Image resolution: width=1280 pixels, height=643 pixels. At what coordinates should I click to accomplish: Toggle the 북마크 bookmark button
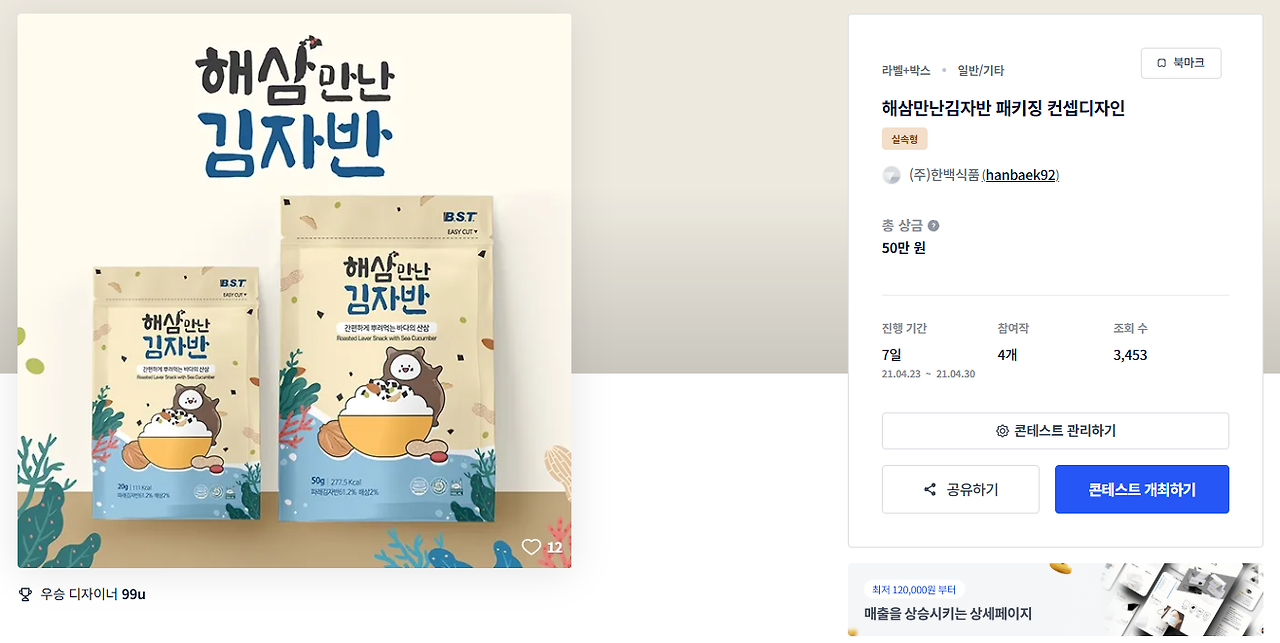point(1181,63)
